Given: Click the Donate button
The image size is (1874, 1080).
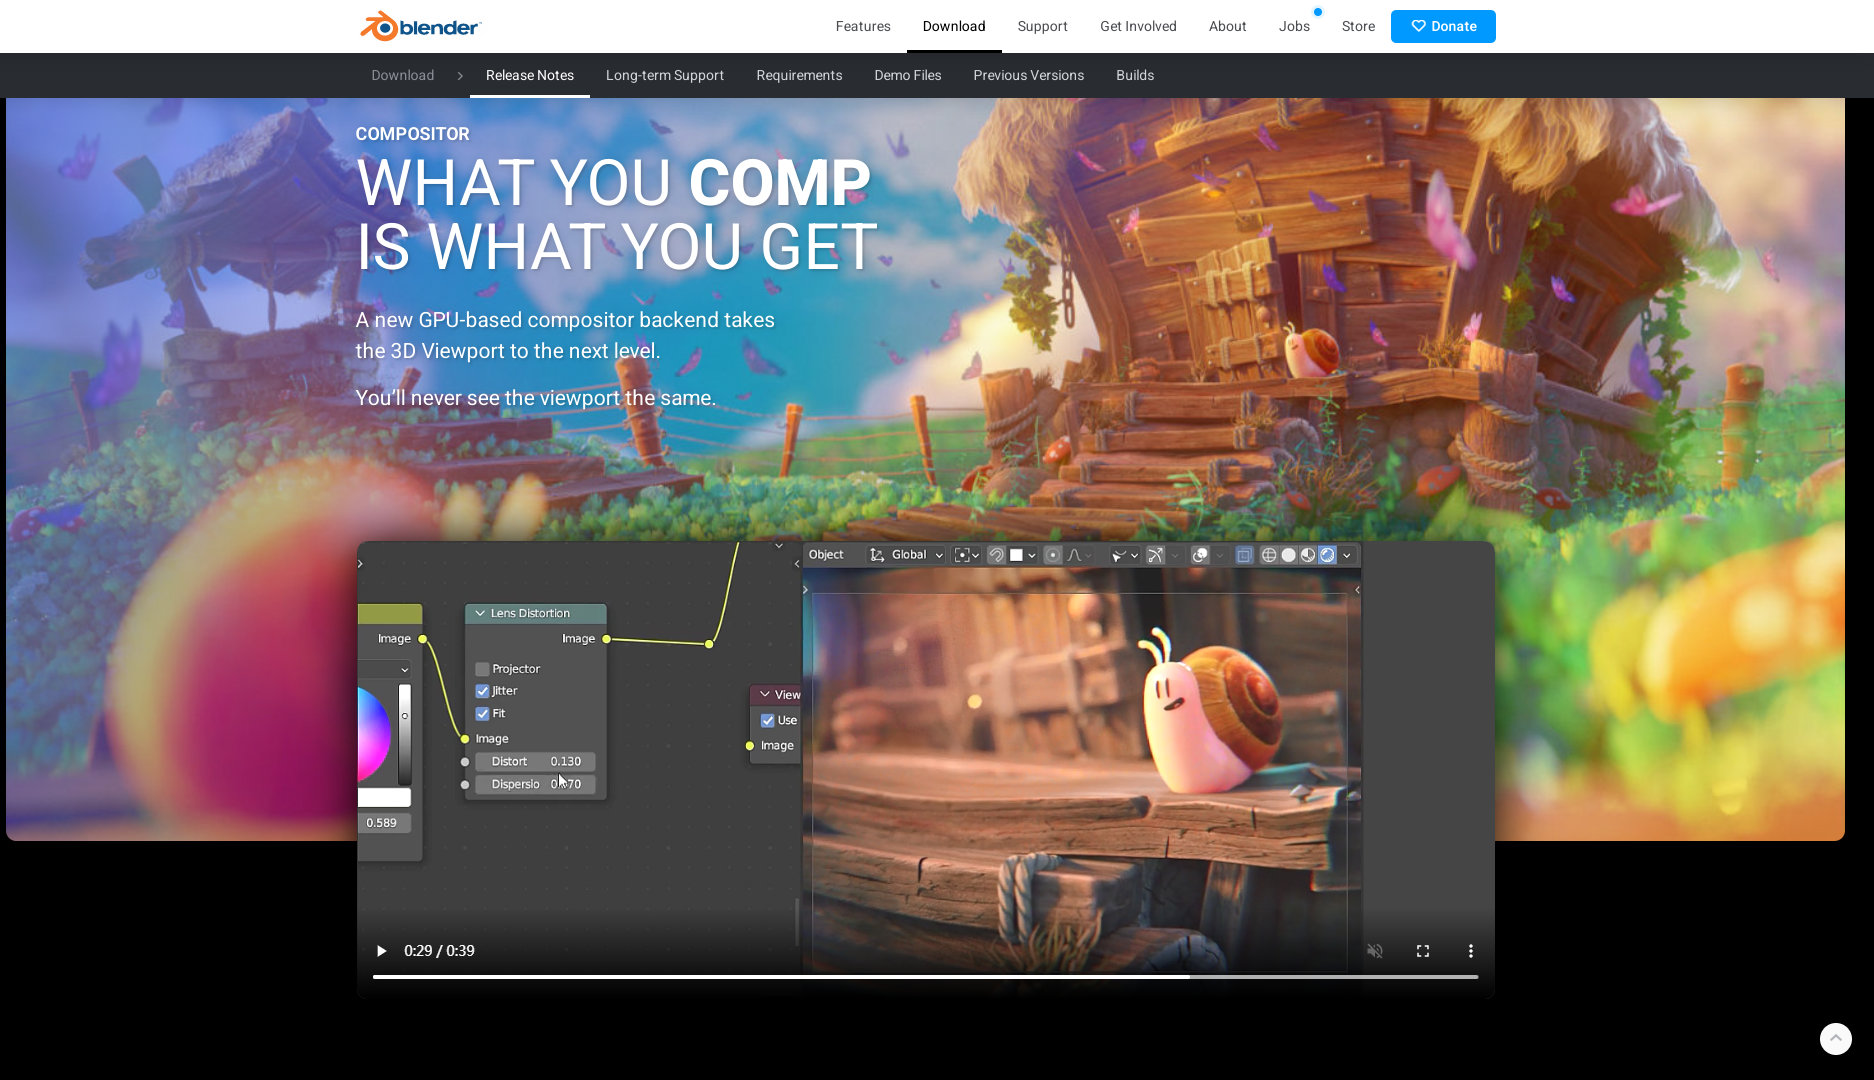Looking at the screenshot, I should pos(1443,26).
